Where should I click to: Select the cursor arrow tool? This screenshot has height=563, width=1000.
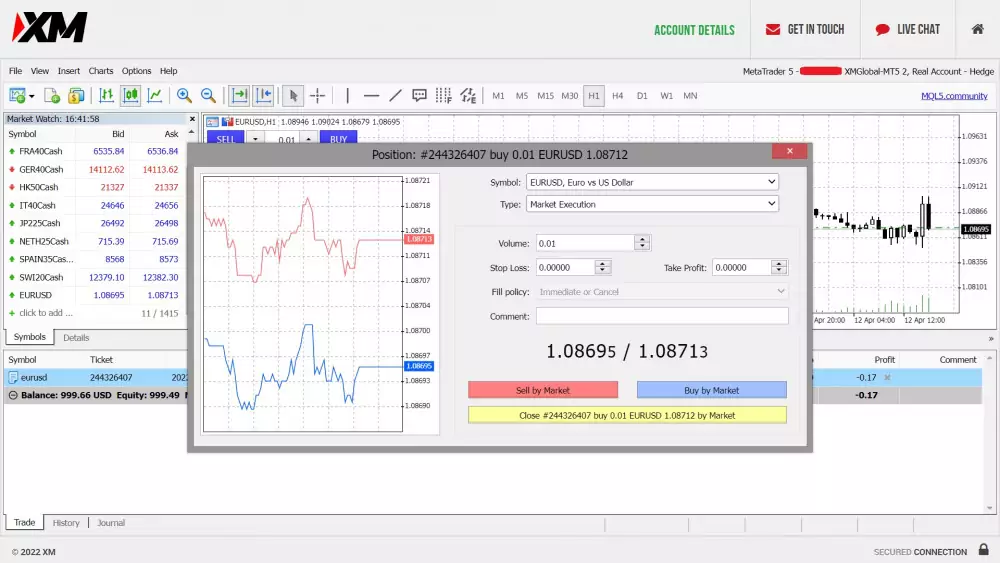coord(293,96)
